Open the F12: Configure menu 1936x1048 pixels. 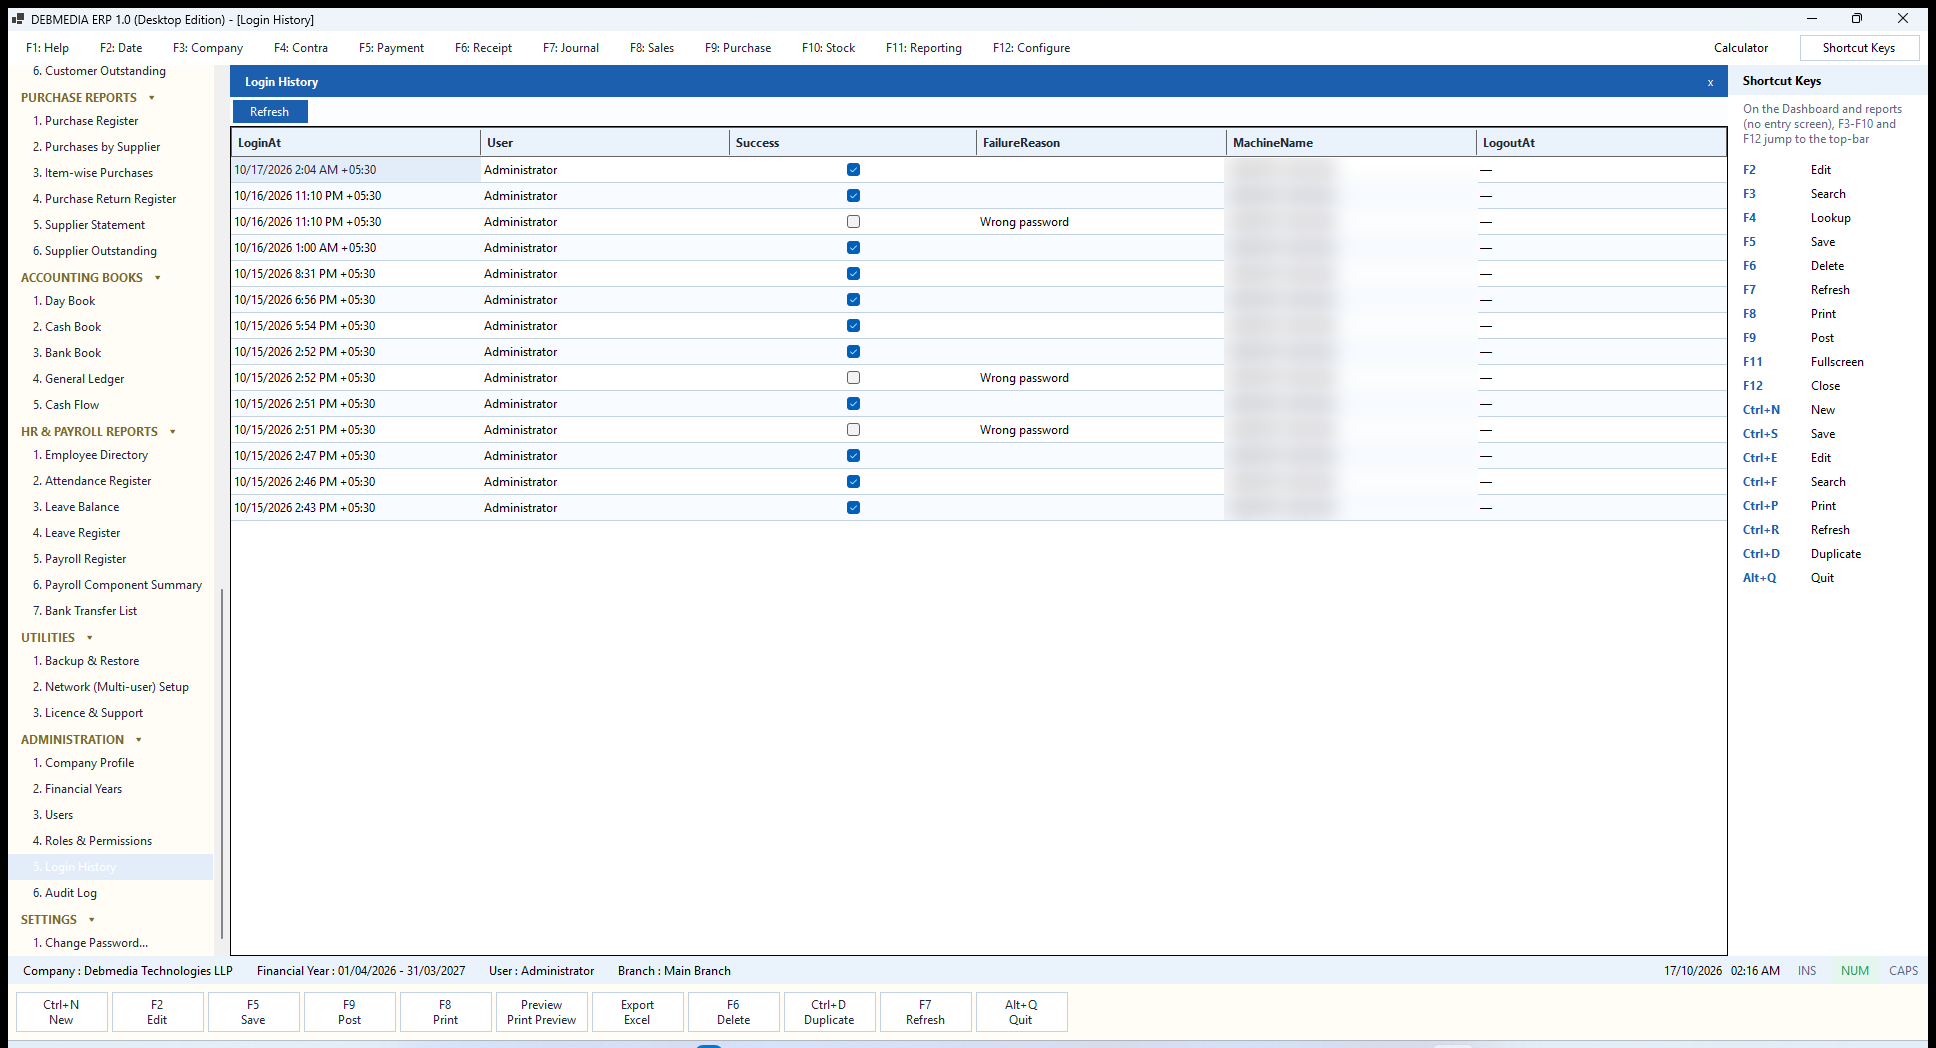pyautogui.click(x=1031, y=48)
